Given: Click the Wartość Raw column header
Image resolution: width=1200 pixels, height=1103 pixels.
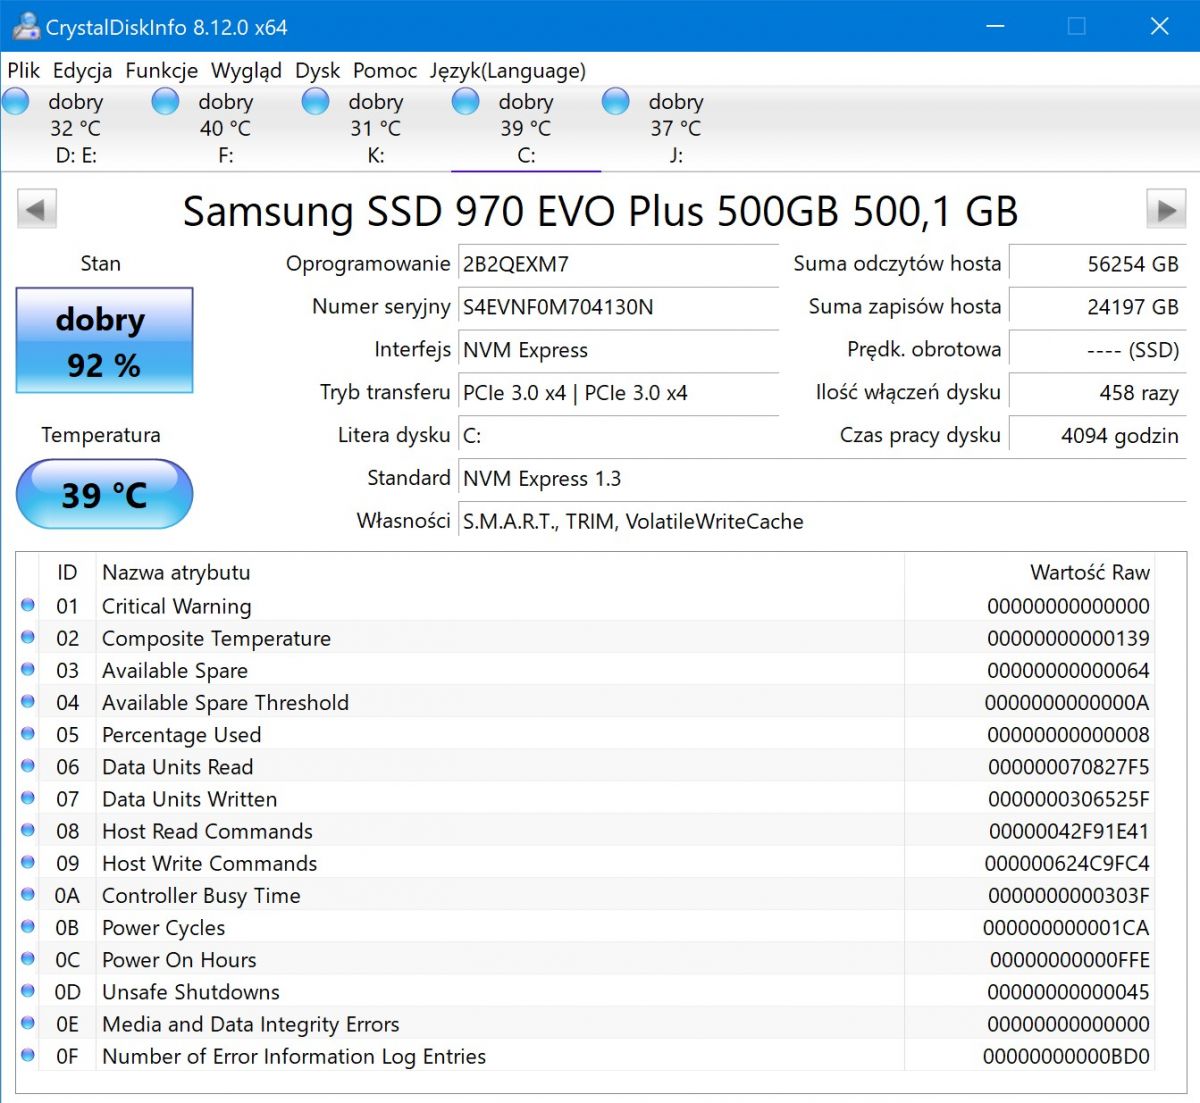Looking at the screenshot, I should 1030,573.
